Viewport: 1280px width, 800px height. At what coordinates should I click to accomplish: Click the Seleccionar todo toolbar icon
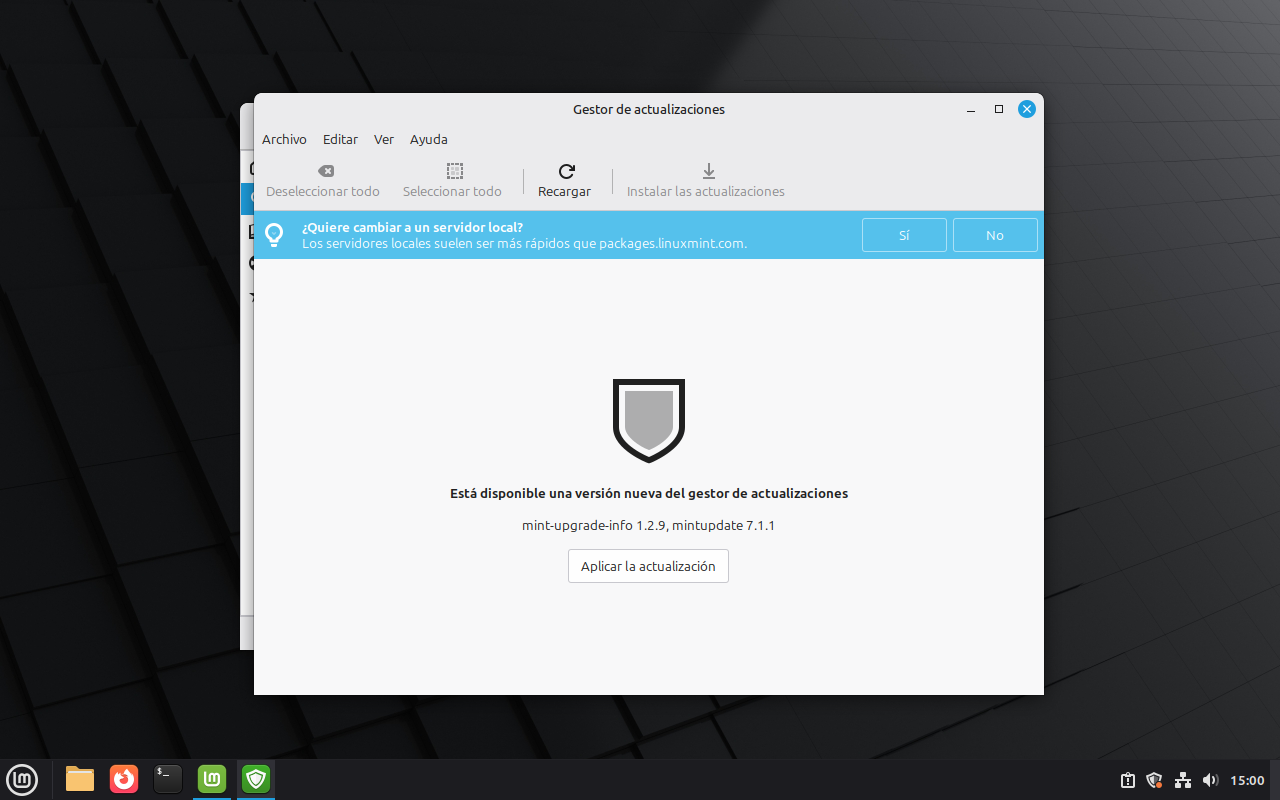[x=454, y=171]
